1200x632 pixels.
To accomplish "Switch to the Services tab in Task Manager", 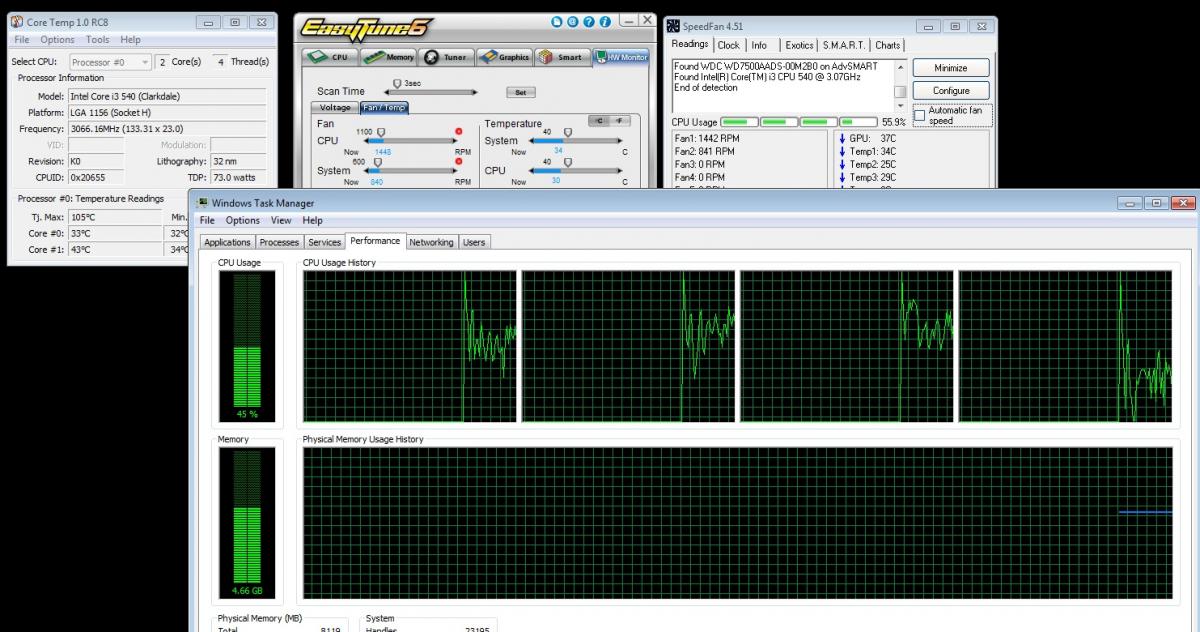I will (324, 242).
